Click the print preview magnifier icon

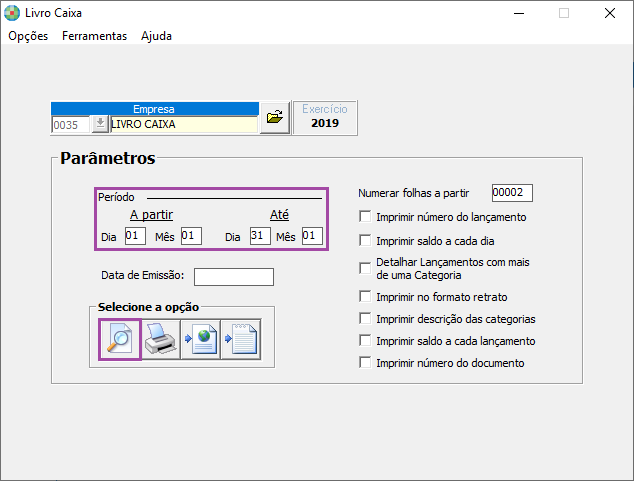click(120, 339)
